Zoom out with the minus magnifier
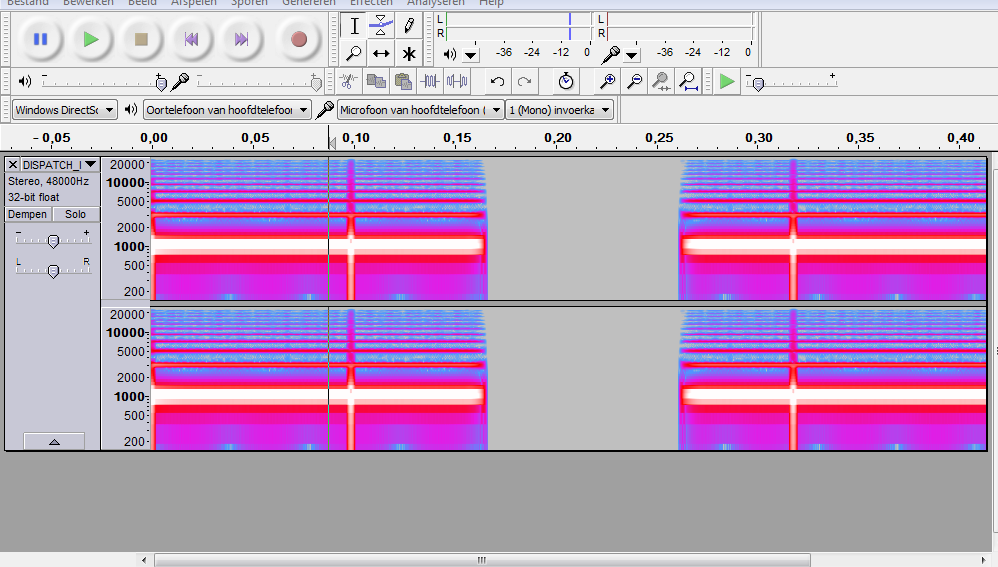Image resolution: width=998 pixels, height=567 pixels. 634,81
